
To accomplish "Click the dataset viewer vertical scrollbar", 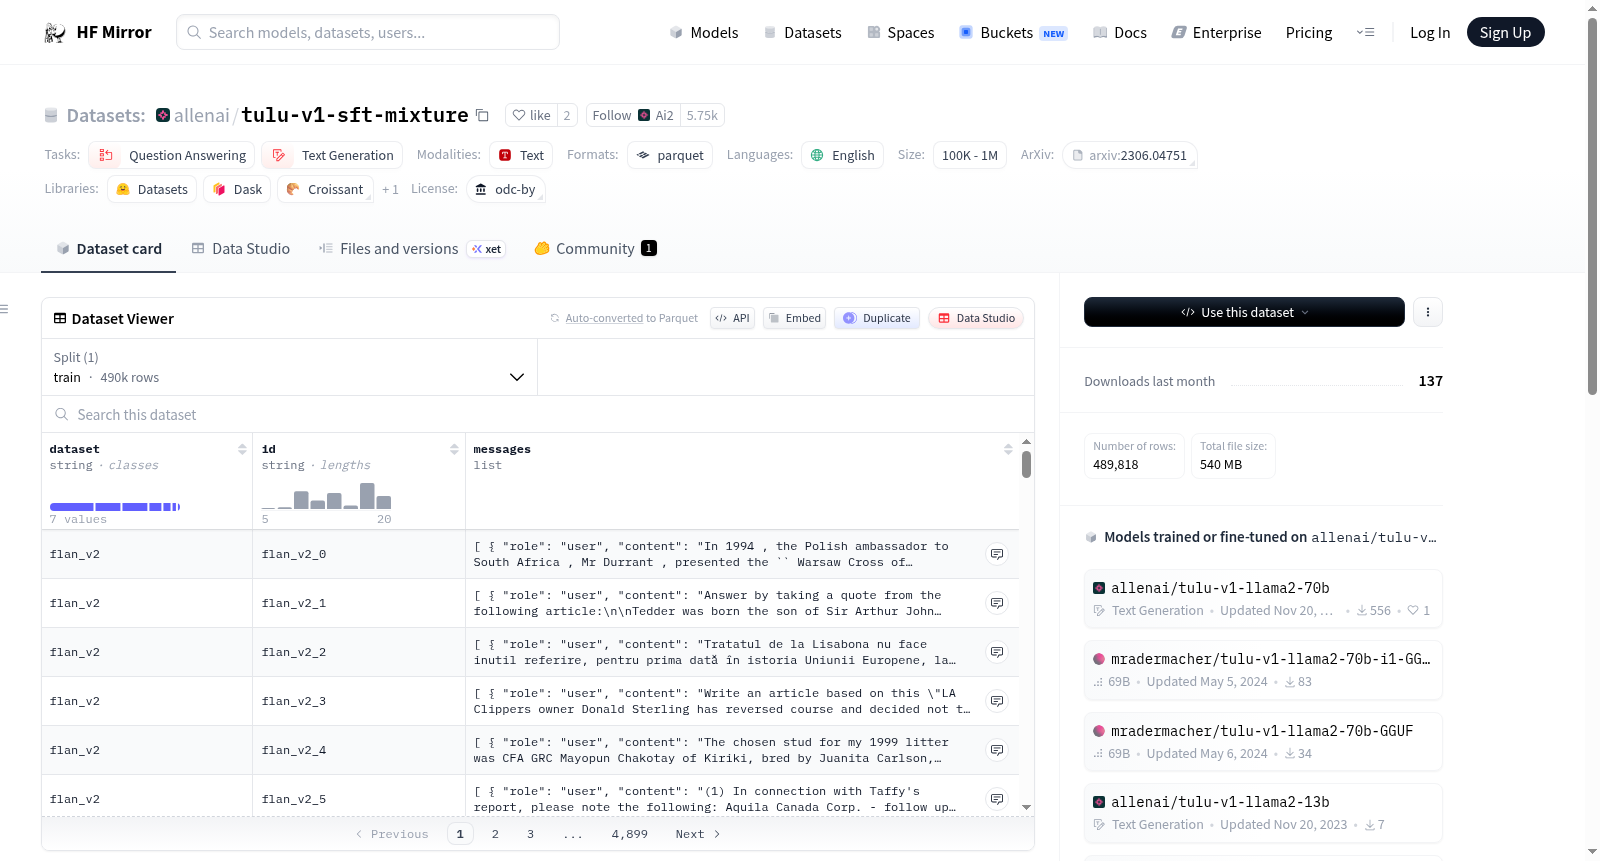I will tap(1026, 465).
